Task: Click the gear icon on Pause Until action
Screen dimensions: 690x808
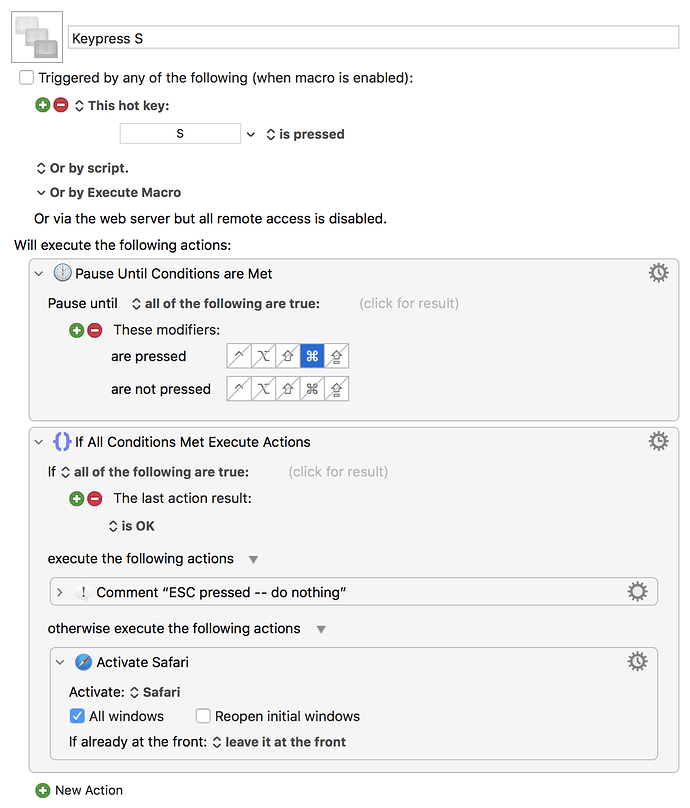Action: [658, 273]
